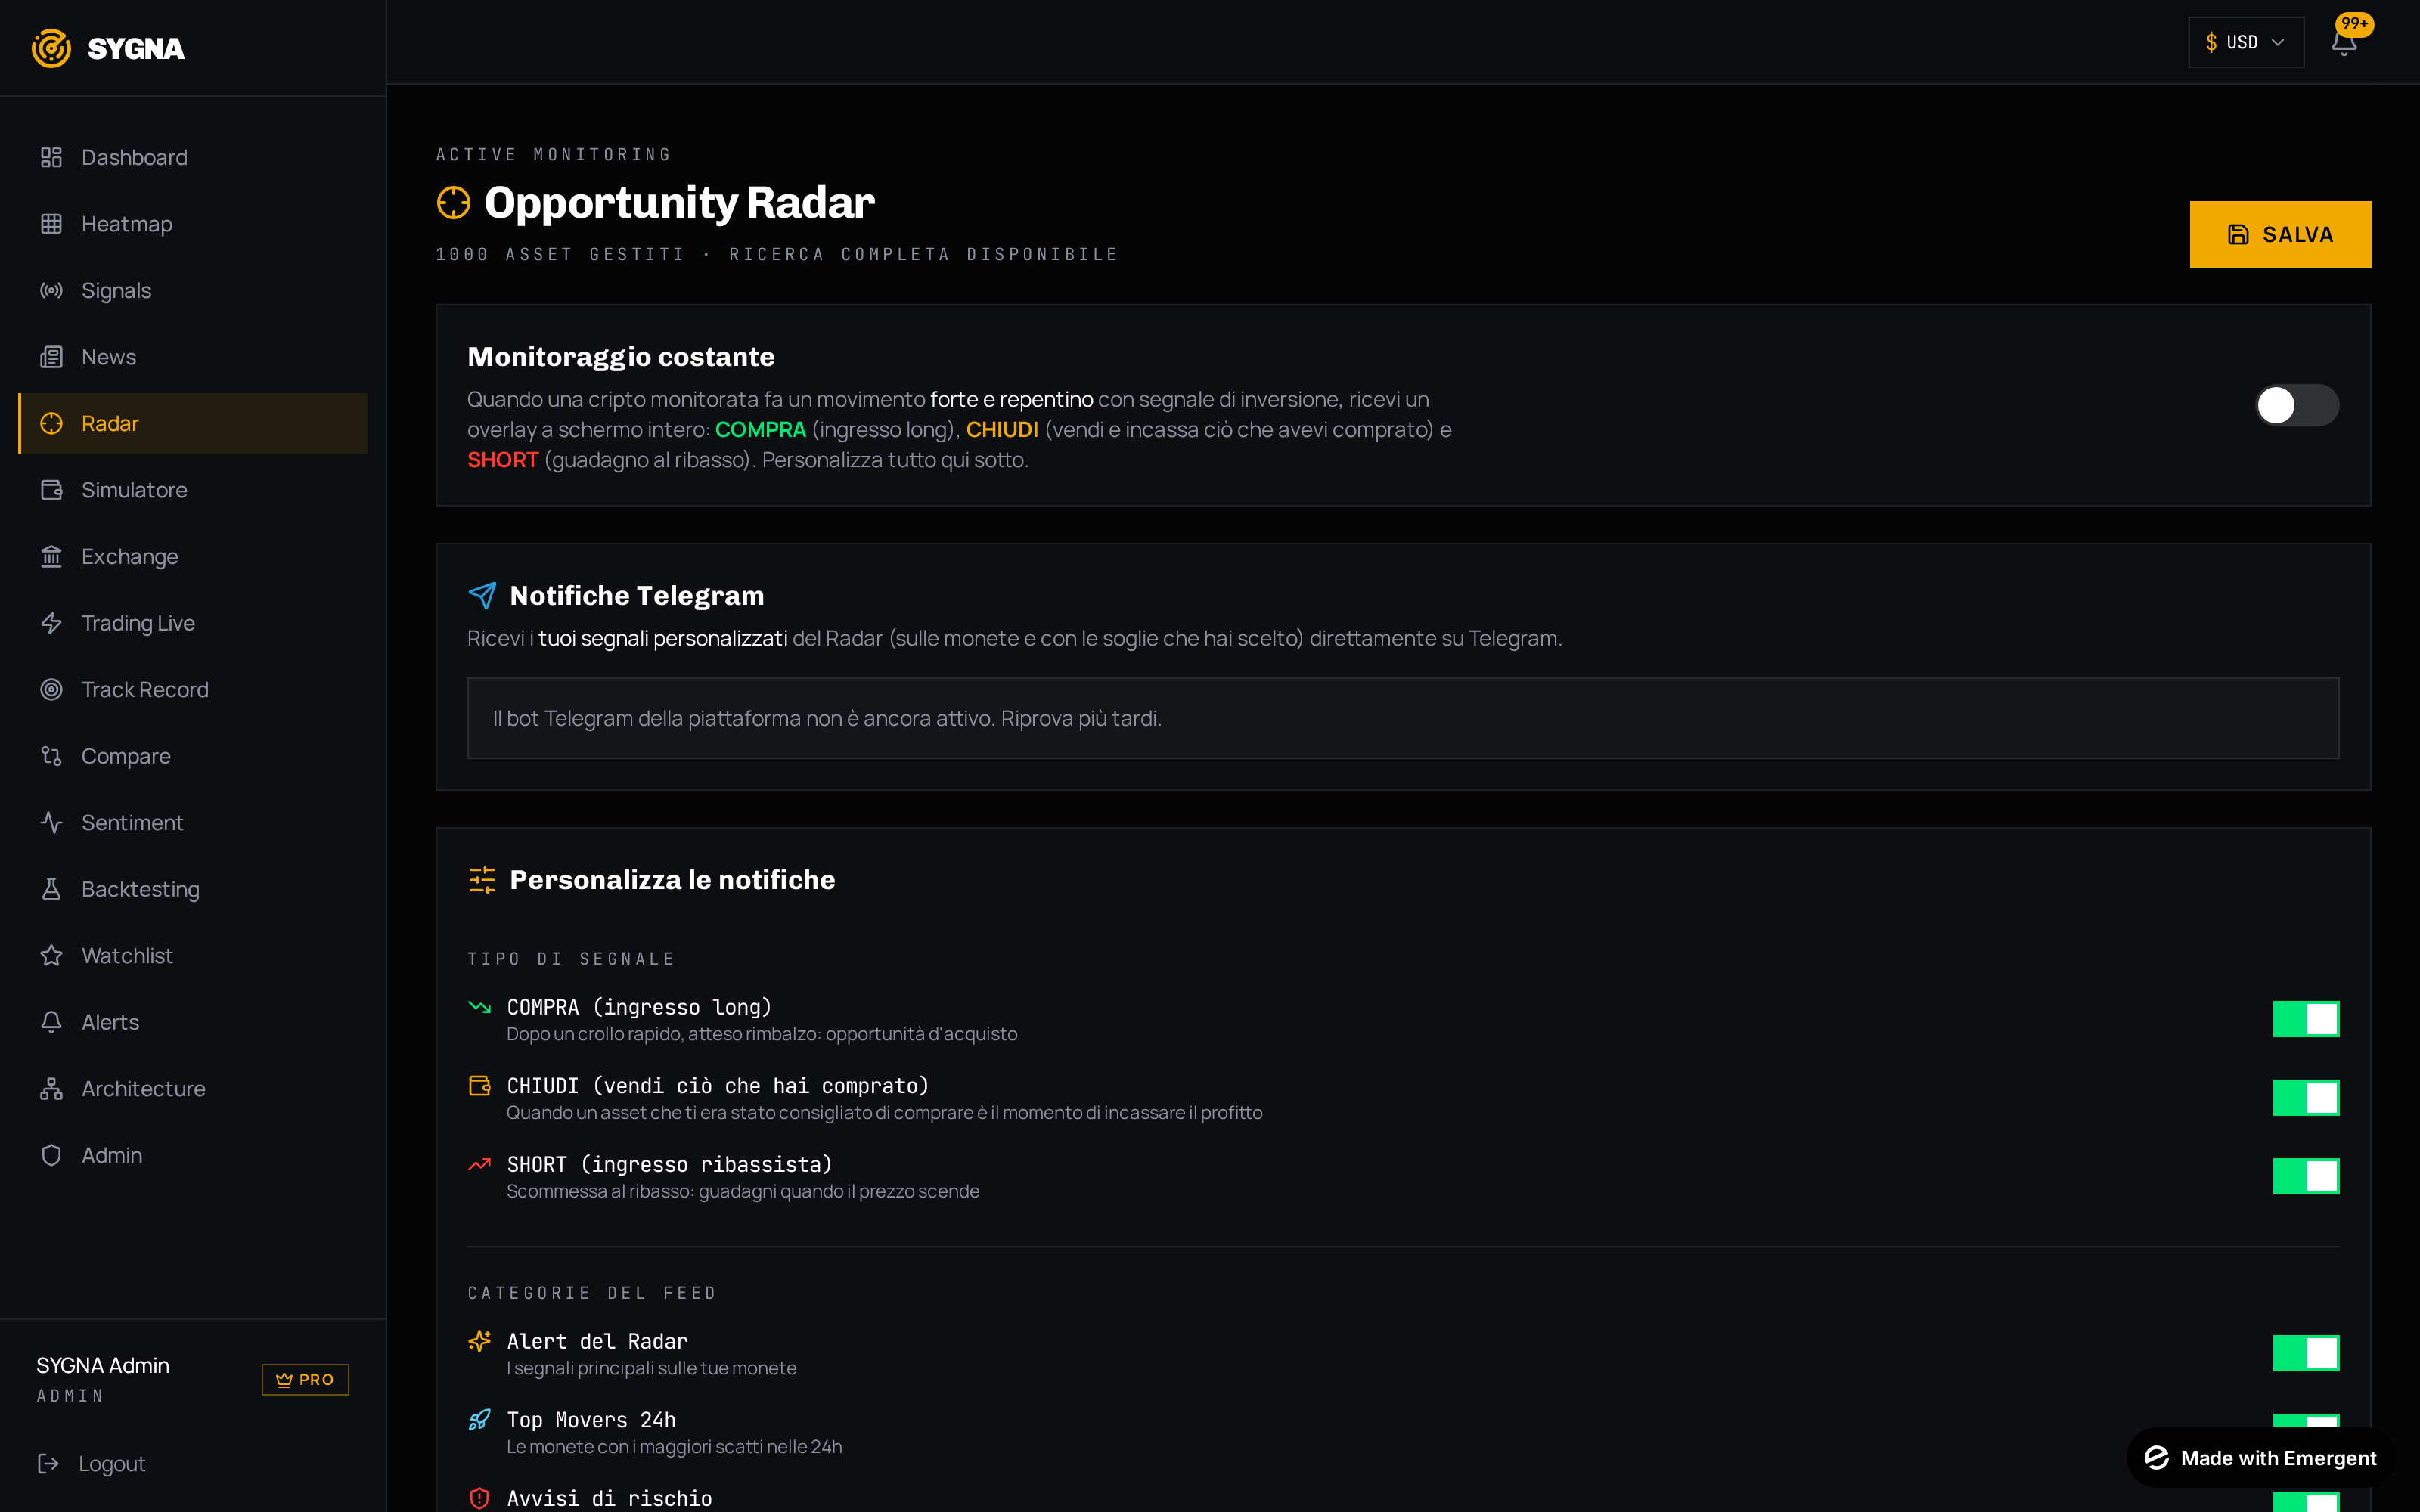Click the Heatmap grid icon in sidebar

[51, 224]
